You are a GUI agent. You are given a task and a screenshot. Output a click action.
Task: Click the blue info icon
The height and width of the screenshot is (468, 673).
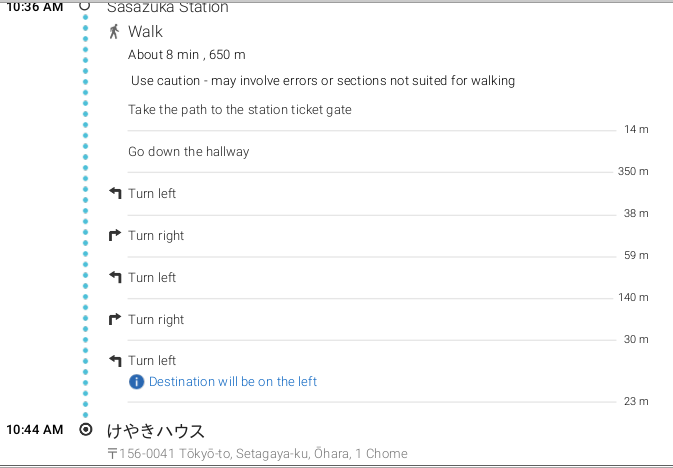tap(137, 382)
